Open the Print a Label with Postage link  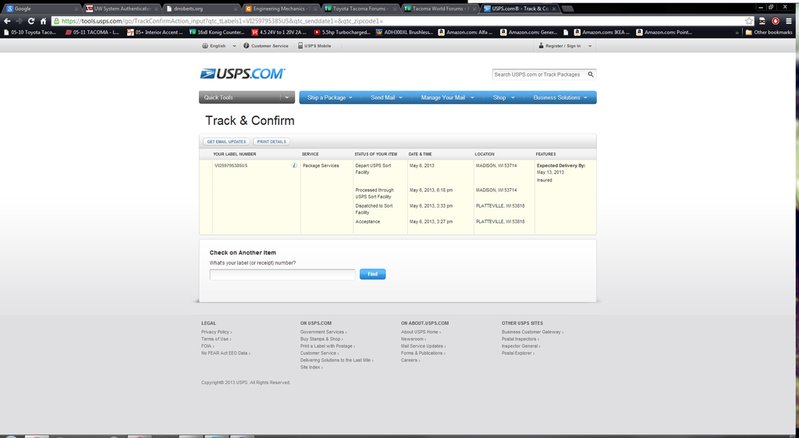click(328, 346)
